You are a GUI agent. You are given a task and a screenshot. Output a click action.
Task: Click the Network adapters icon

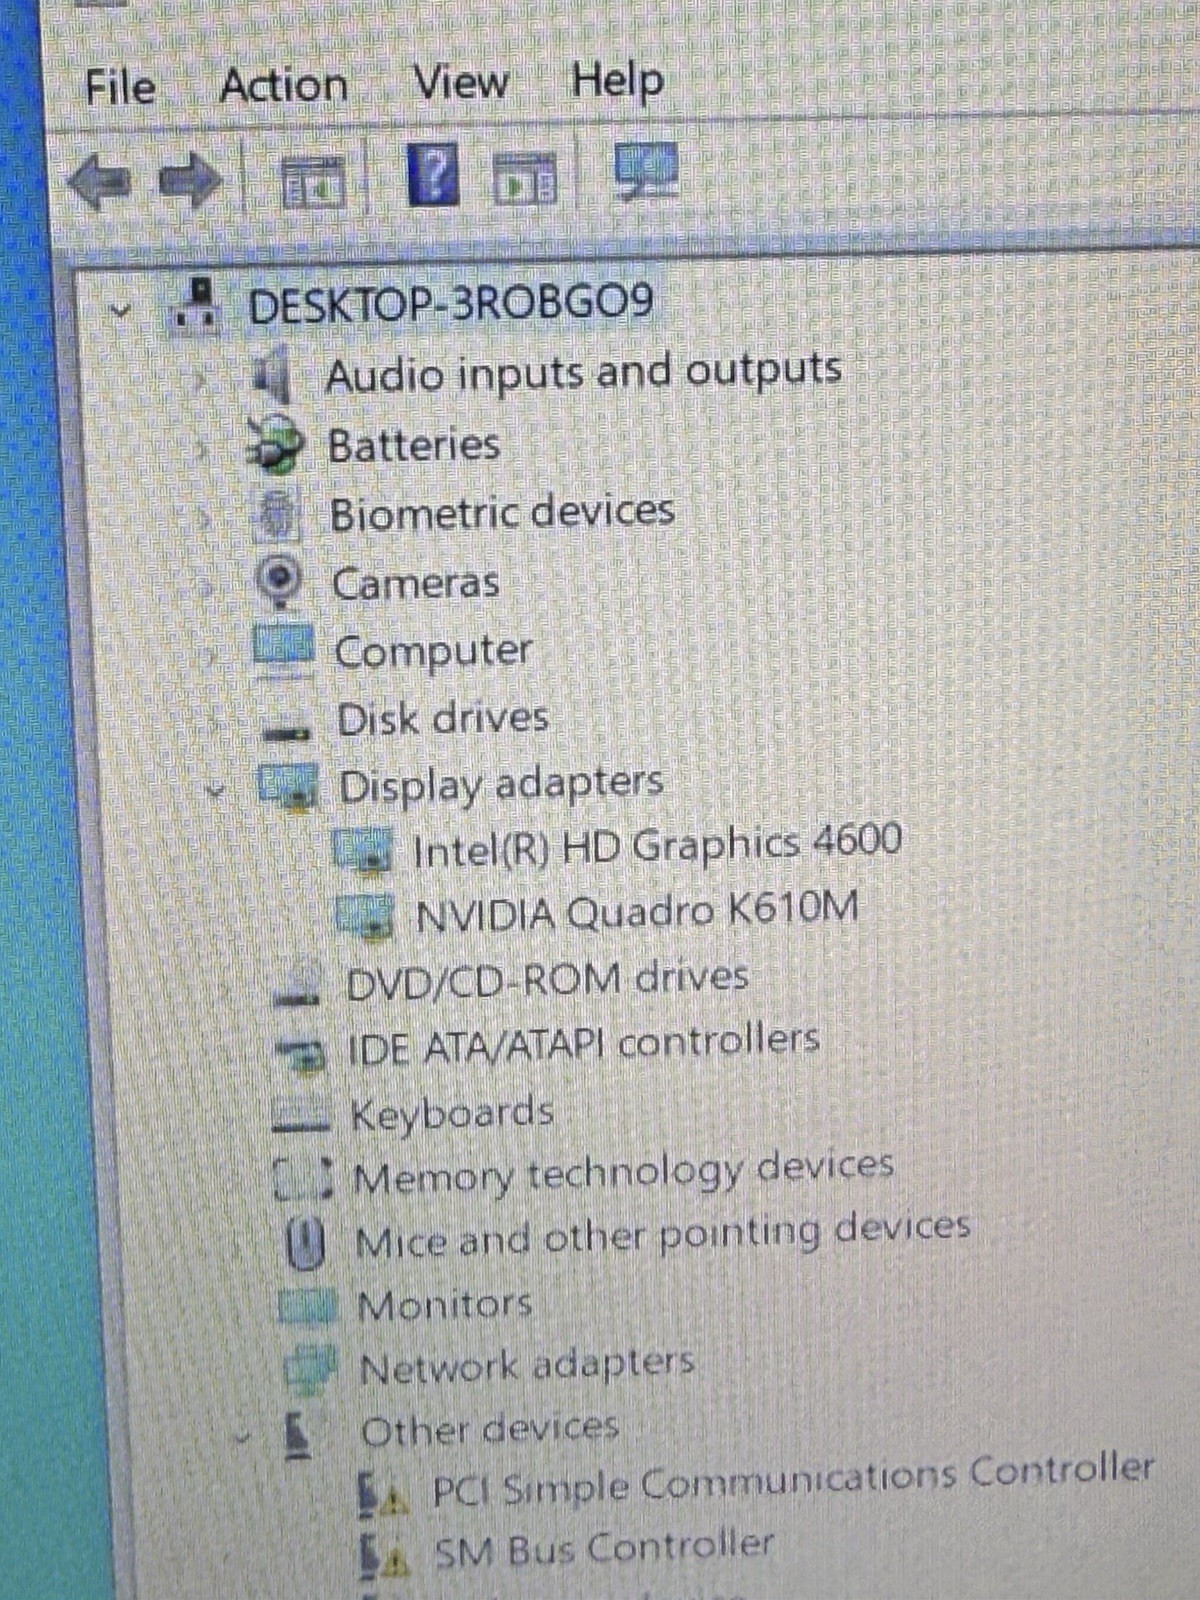(311, 1369)
